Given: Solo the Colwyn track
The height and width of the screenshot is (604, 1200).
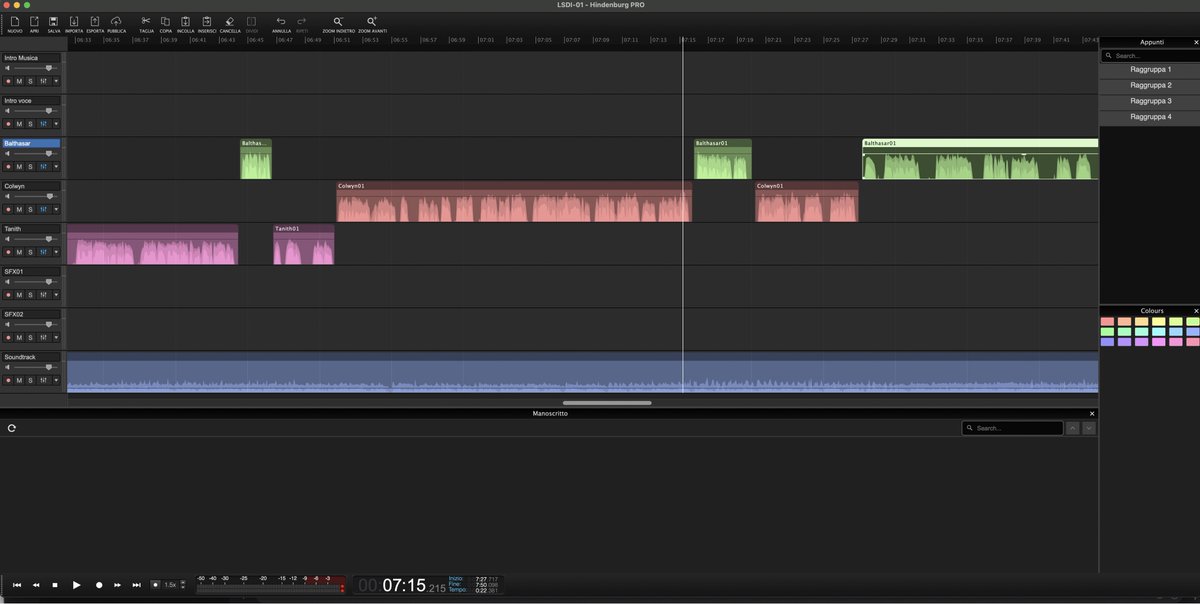Looking at the screenshot, I should pos(30,210).
